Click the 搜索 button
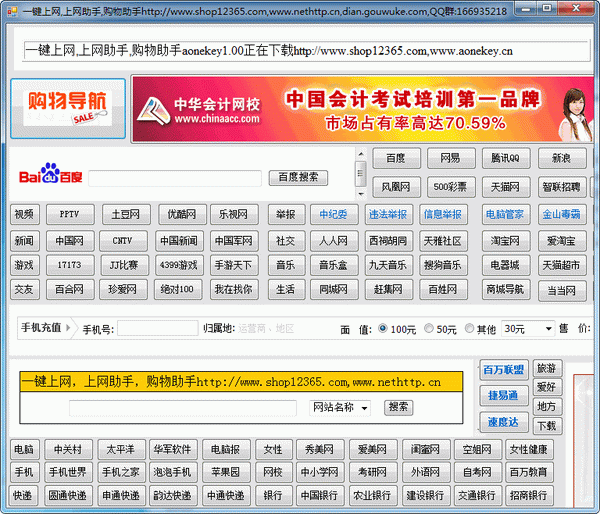 [398, 407]
